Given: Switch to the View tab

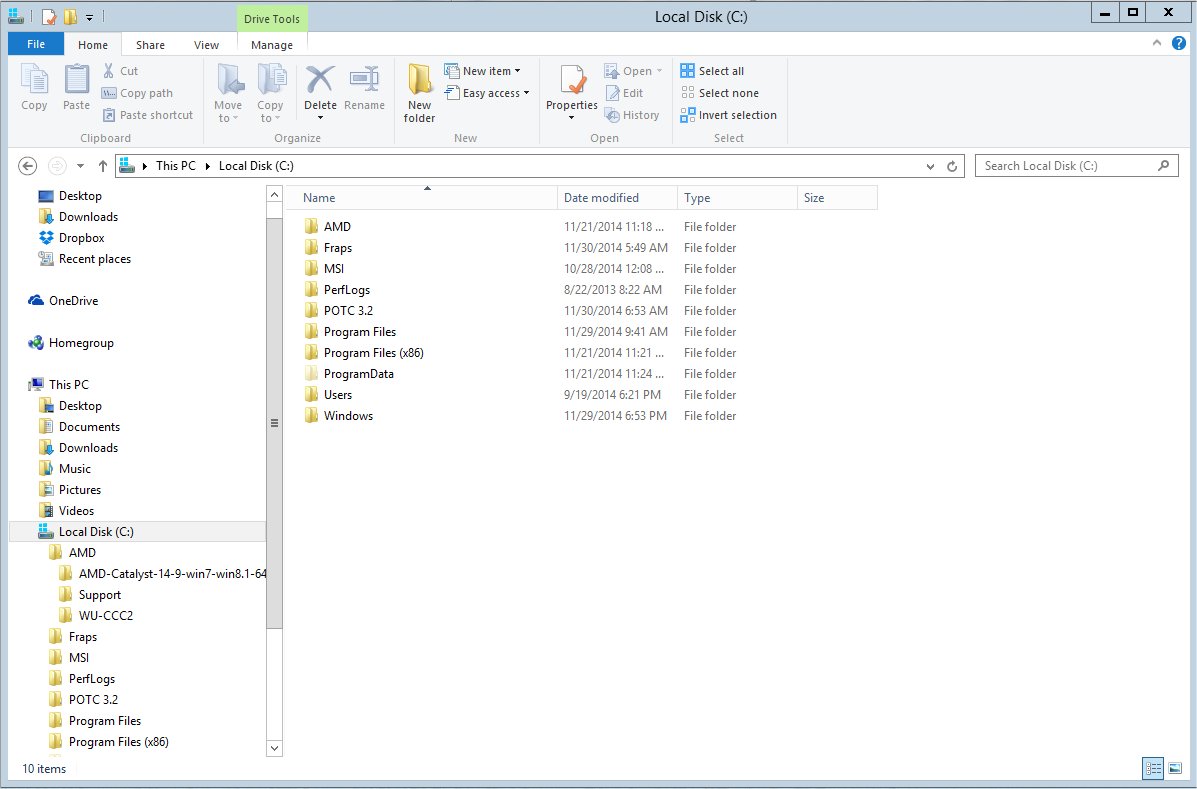Looking at the screenshot, I should 206,45.
